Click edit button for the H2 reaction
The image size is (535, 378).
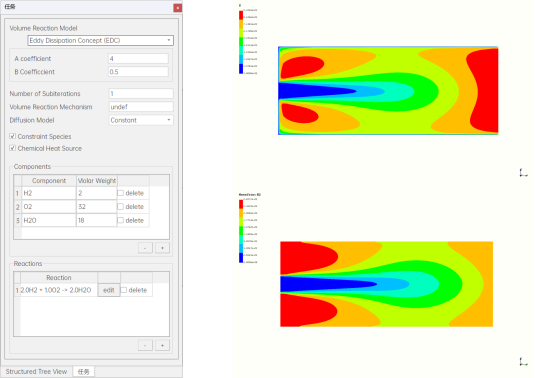pos(109,290)
